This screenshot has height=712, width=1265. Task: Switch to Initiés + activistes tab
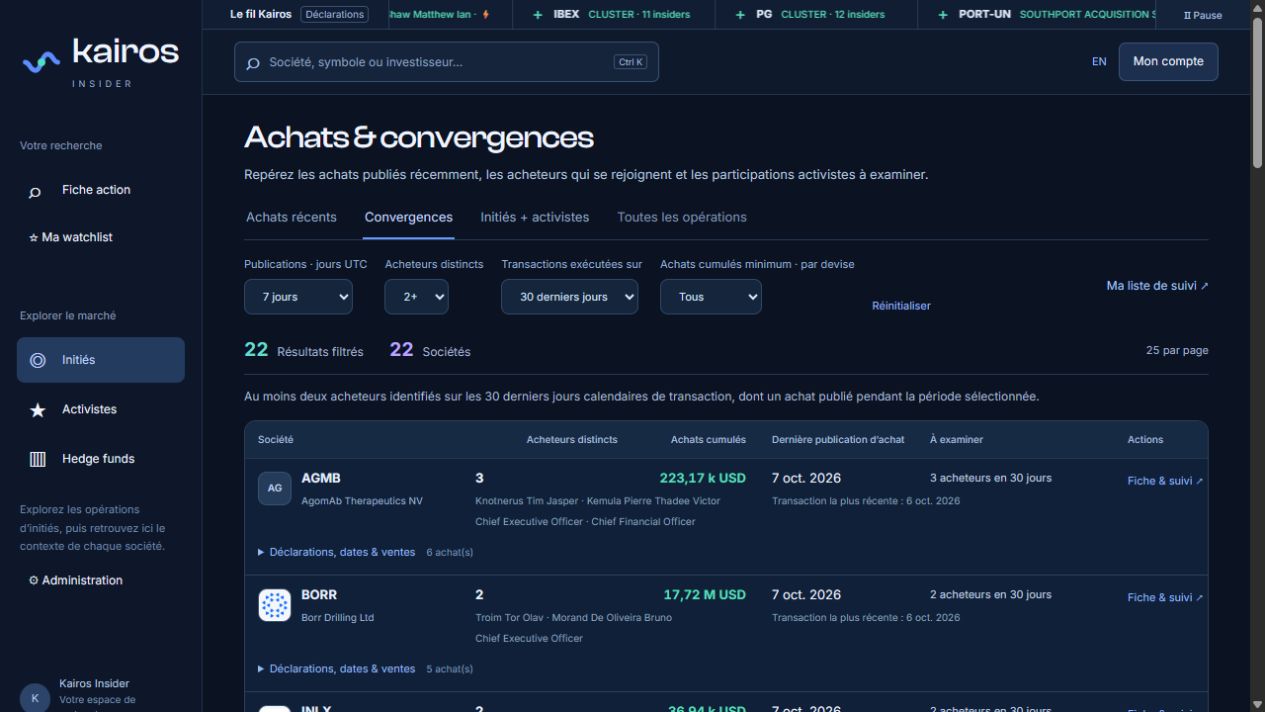[x=534, y=217]
